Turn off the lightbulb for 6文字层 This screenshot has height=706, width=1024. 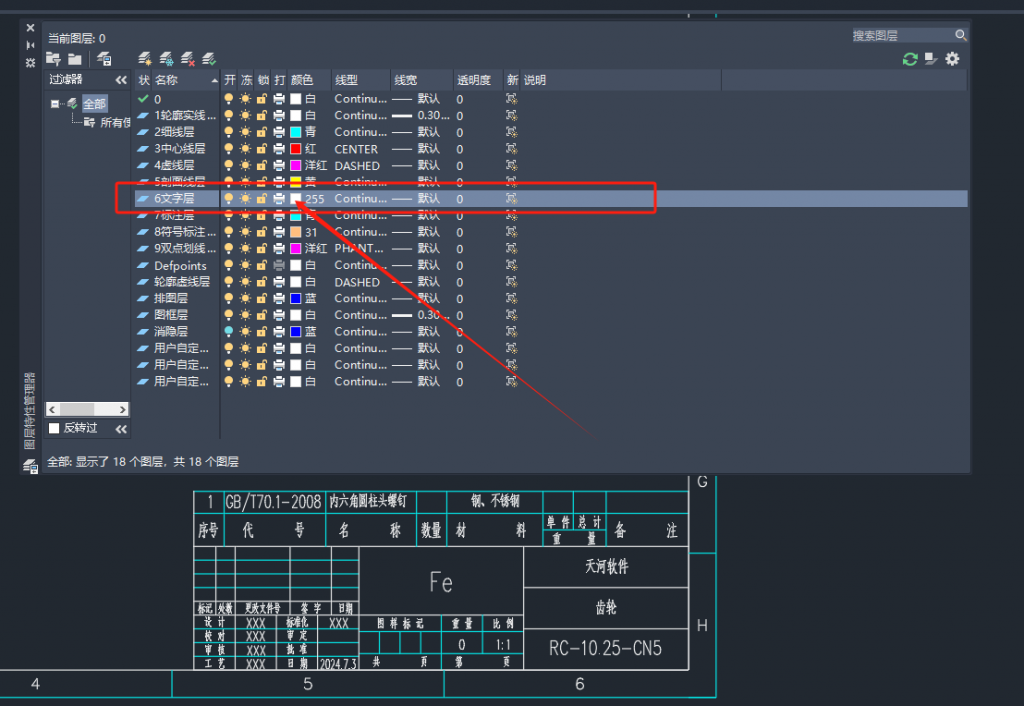click(227, 198)
